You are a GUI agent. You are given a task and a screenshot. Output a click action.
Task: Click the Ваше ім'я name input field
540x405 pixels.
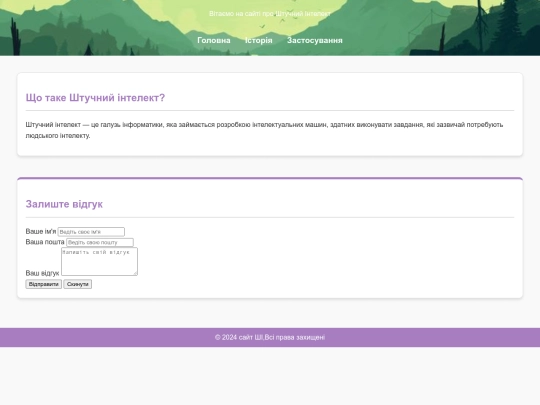pyautogui.click(x=91, y=232)
